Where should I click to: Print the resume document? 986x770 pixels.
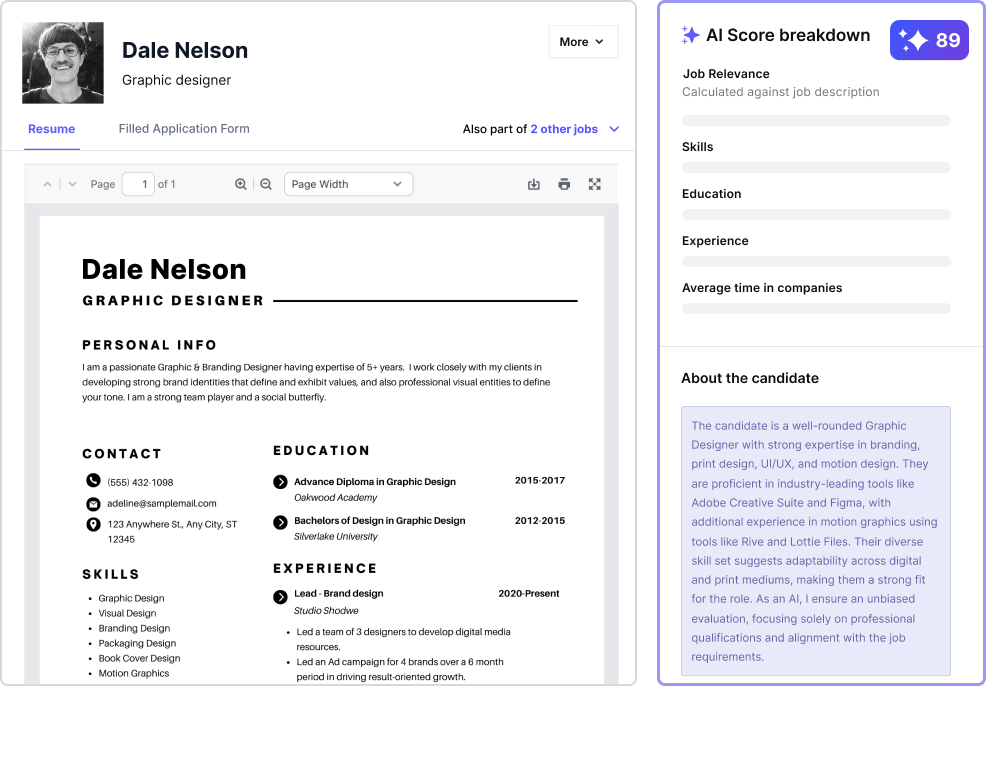click(564, 184)
